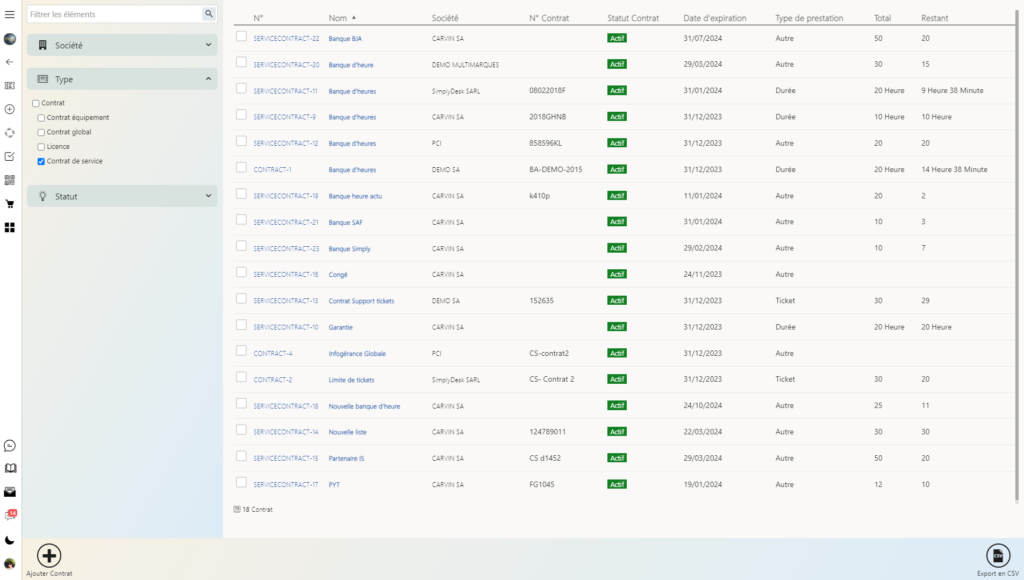Open the hamburger menu in the sidebar

click(x=10, y=14)
